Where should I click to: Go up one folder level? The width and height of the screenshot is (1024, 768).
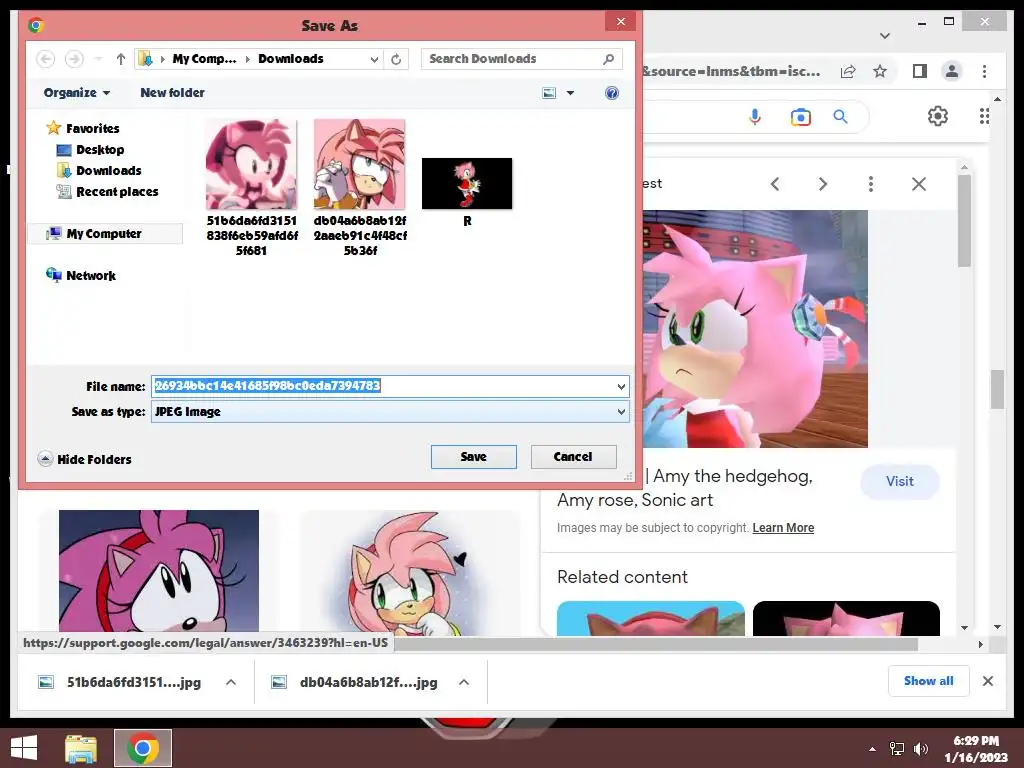(120, 59)
